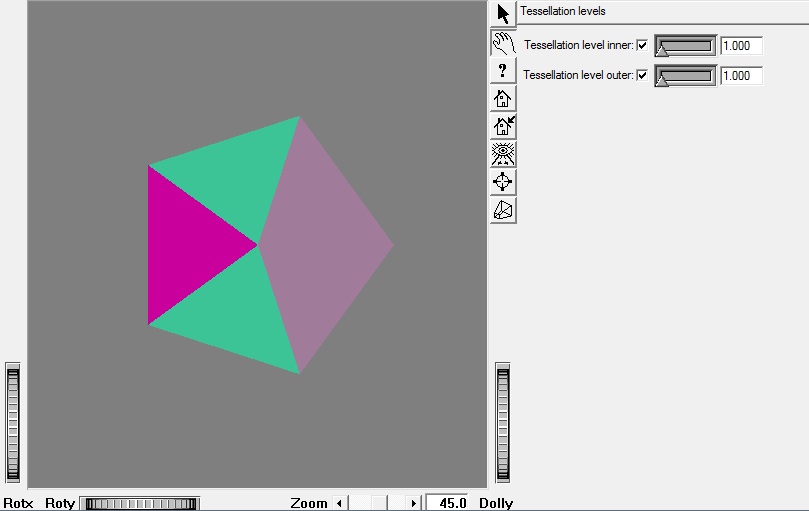Click the View All eye icon

[503, 154]
